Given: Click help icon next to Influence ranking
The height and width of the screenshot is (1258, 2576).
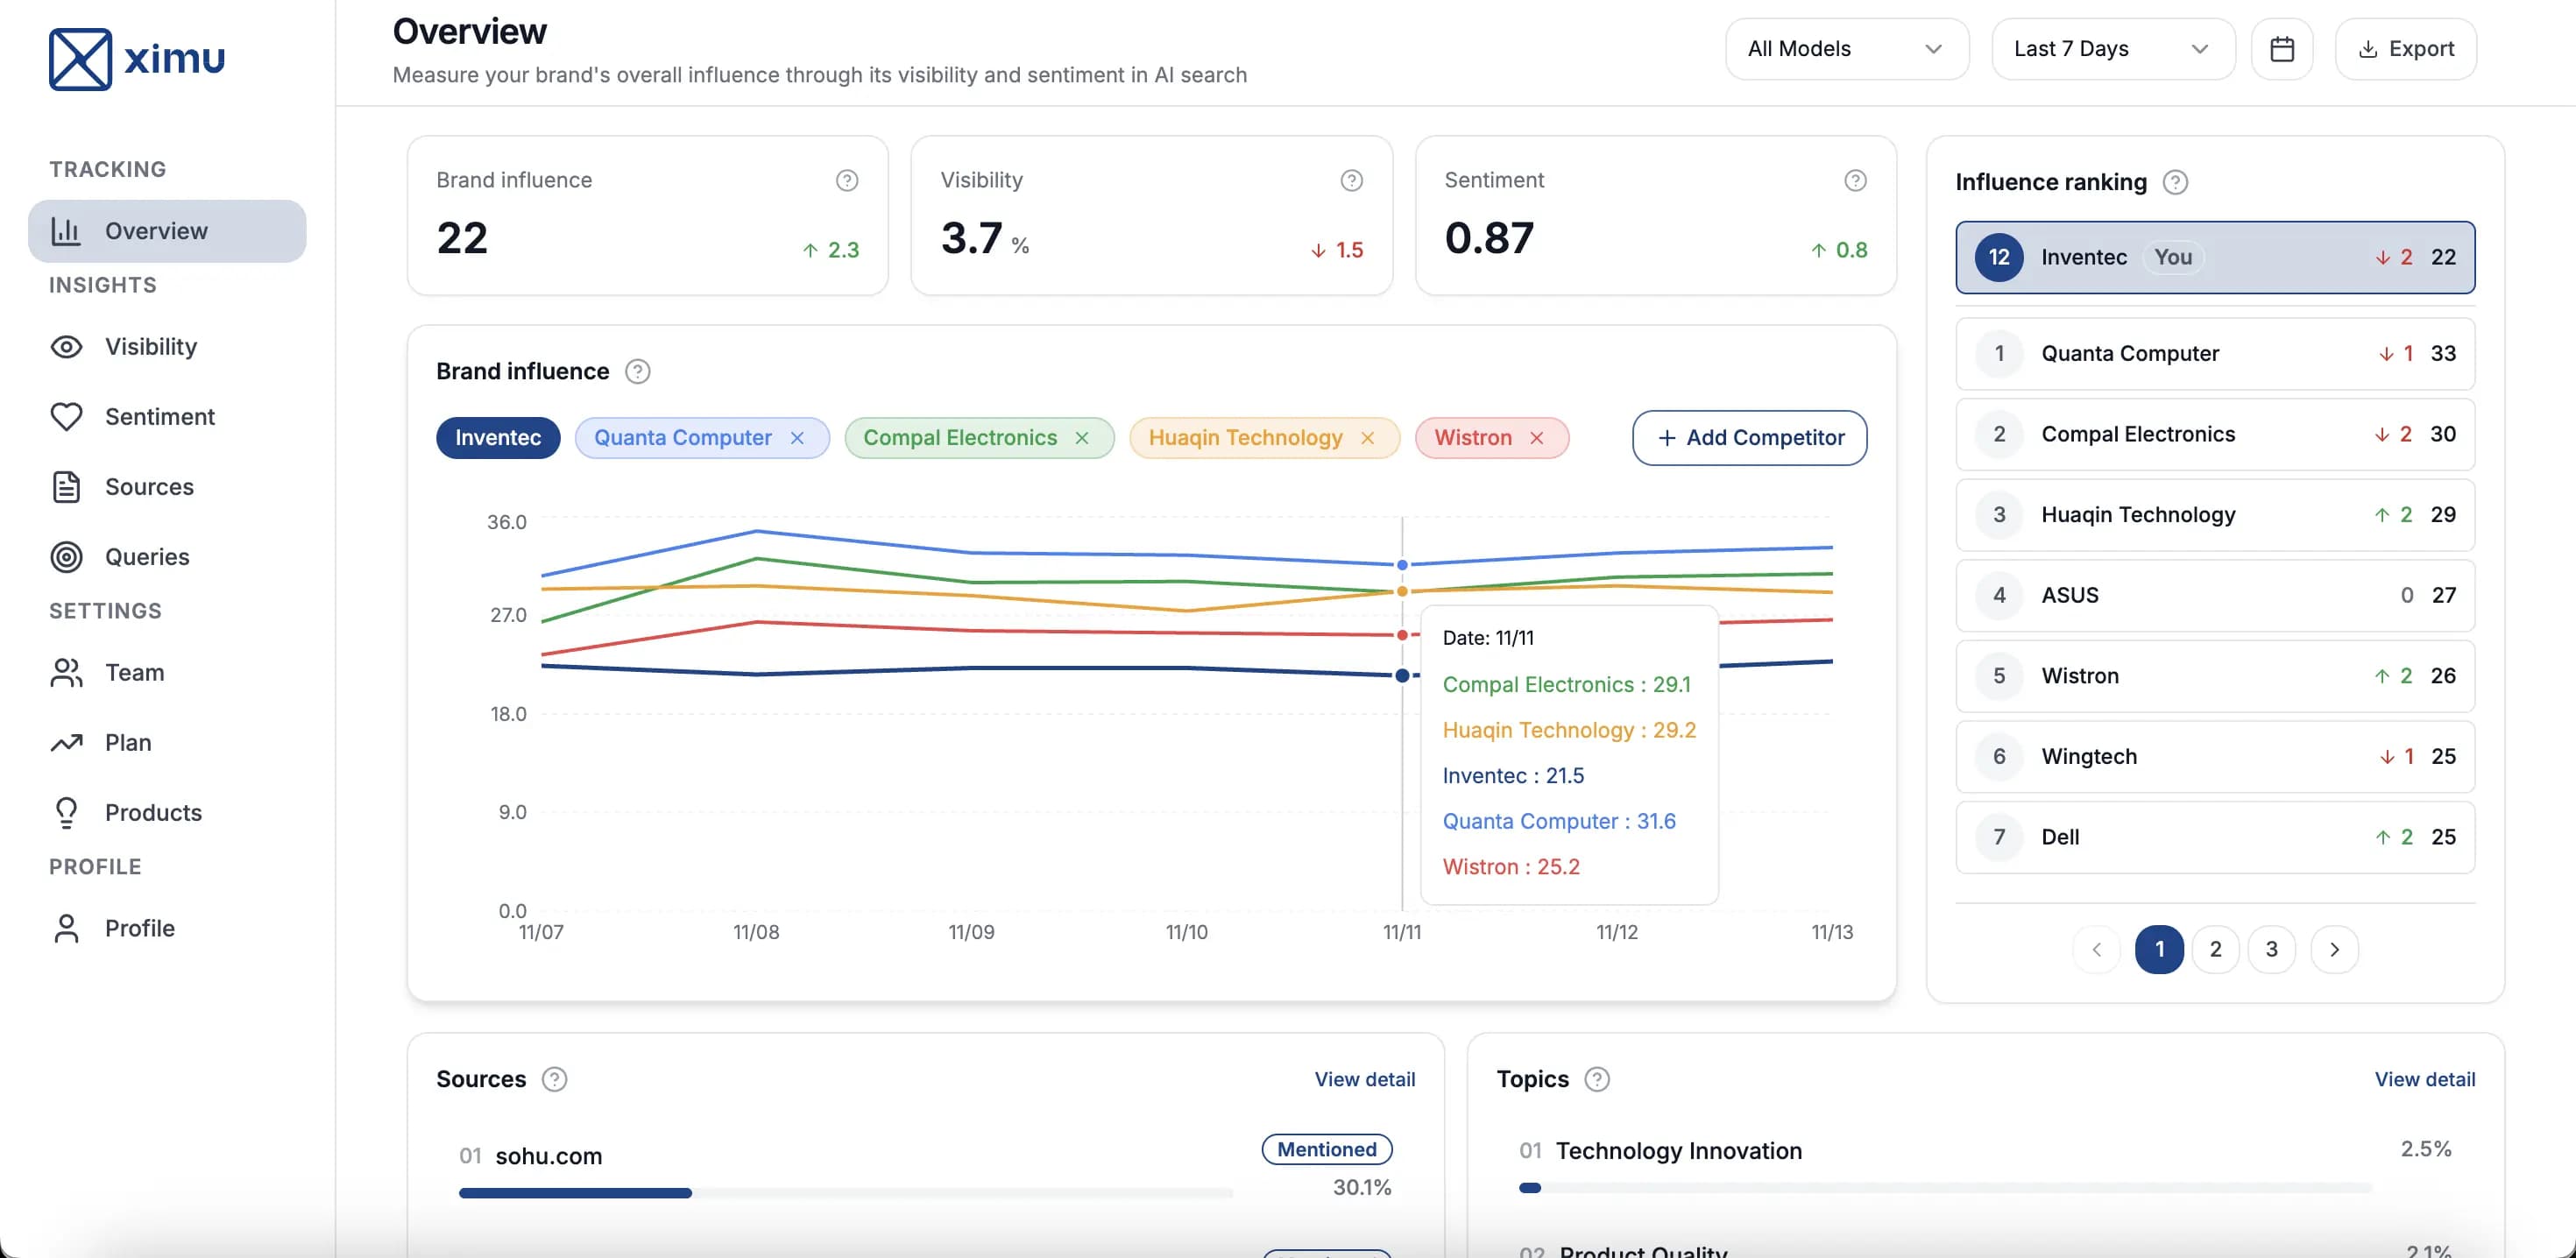Looking at the screenshot, I should [2175, 182].
